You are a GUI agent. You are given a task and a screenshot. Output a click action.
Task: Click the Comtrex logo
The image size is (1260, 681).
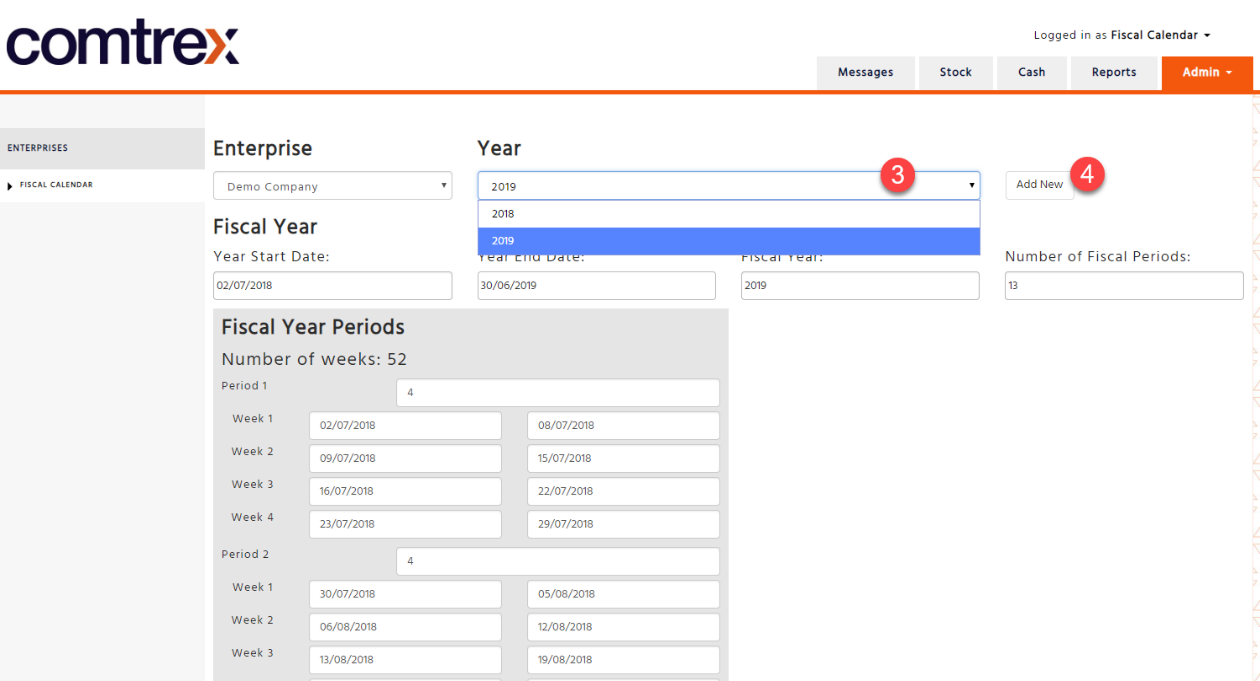pyautogui.click(x=123, y=46)
